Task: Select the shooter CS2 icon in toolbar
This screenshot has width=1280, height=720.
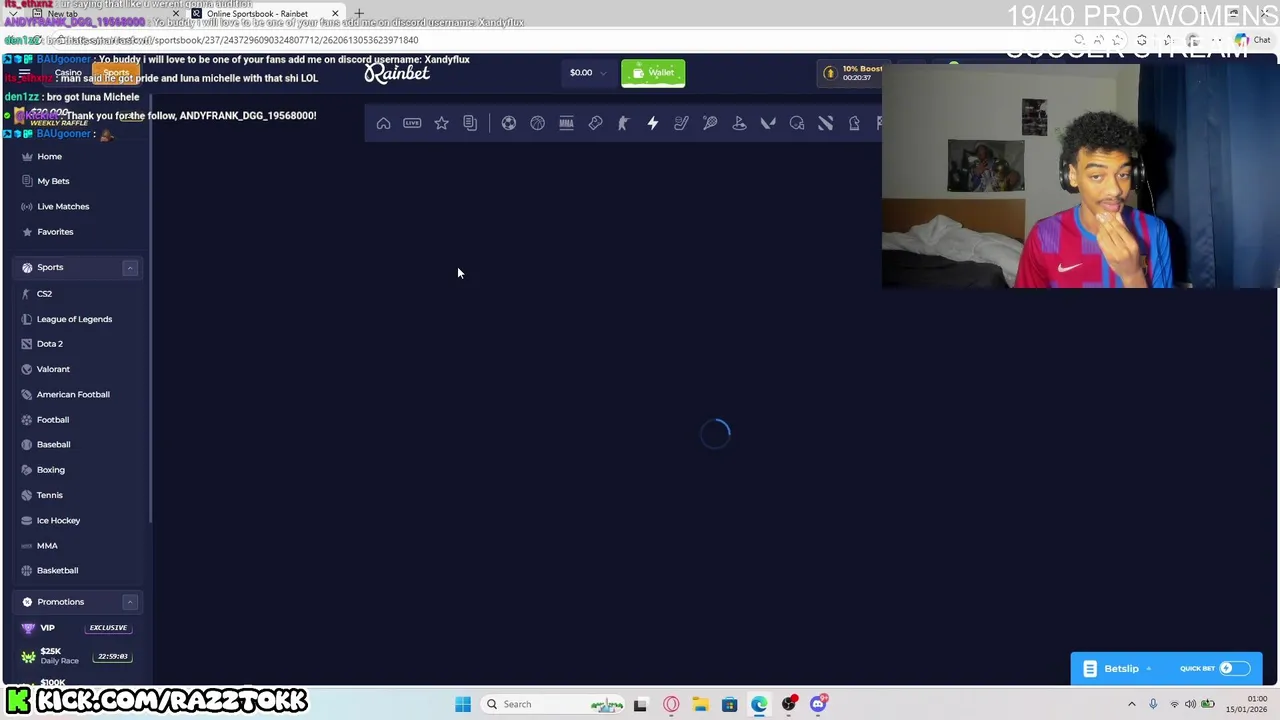Action: click(624, 123)
